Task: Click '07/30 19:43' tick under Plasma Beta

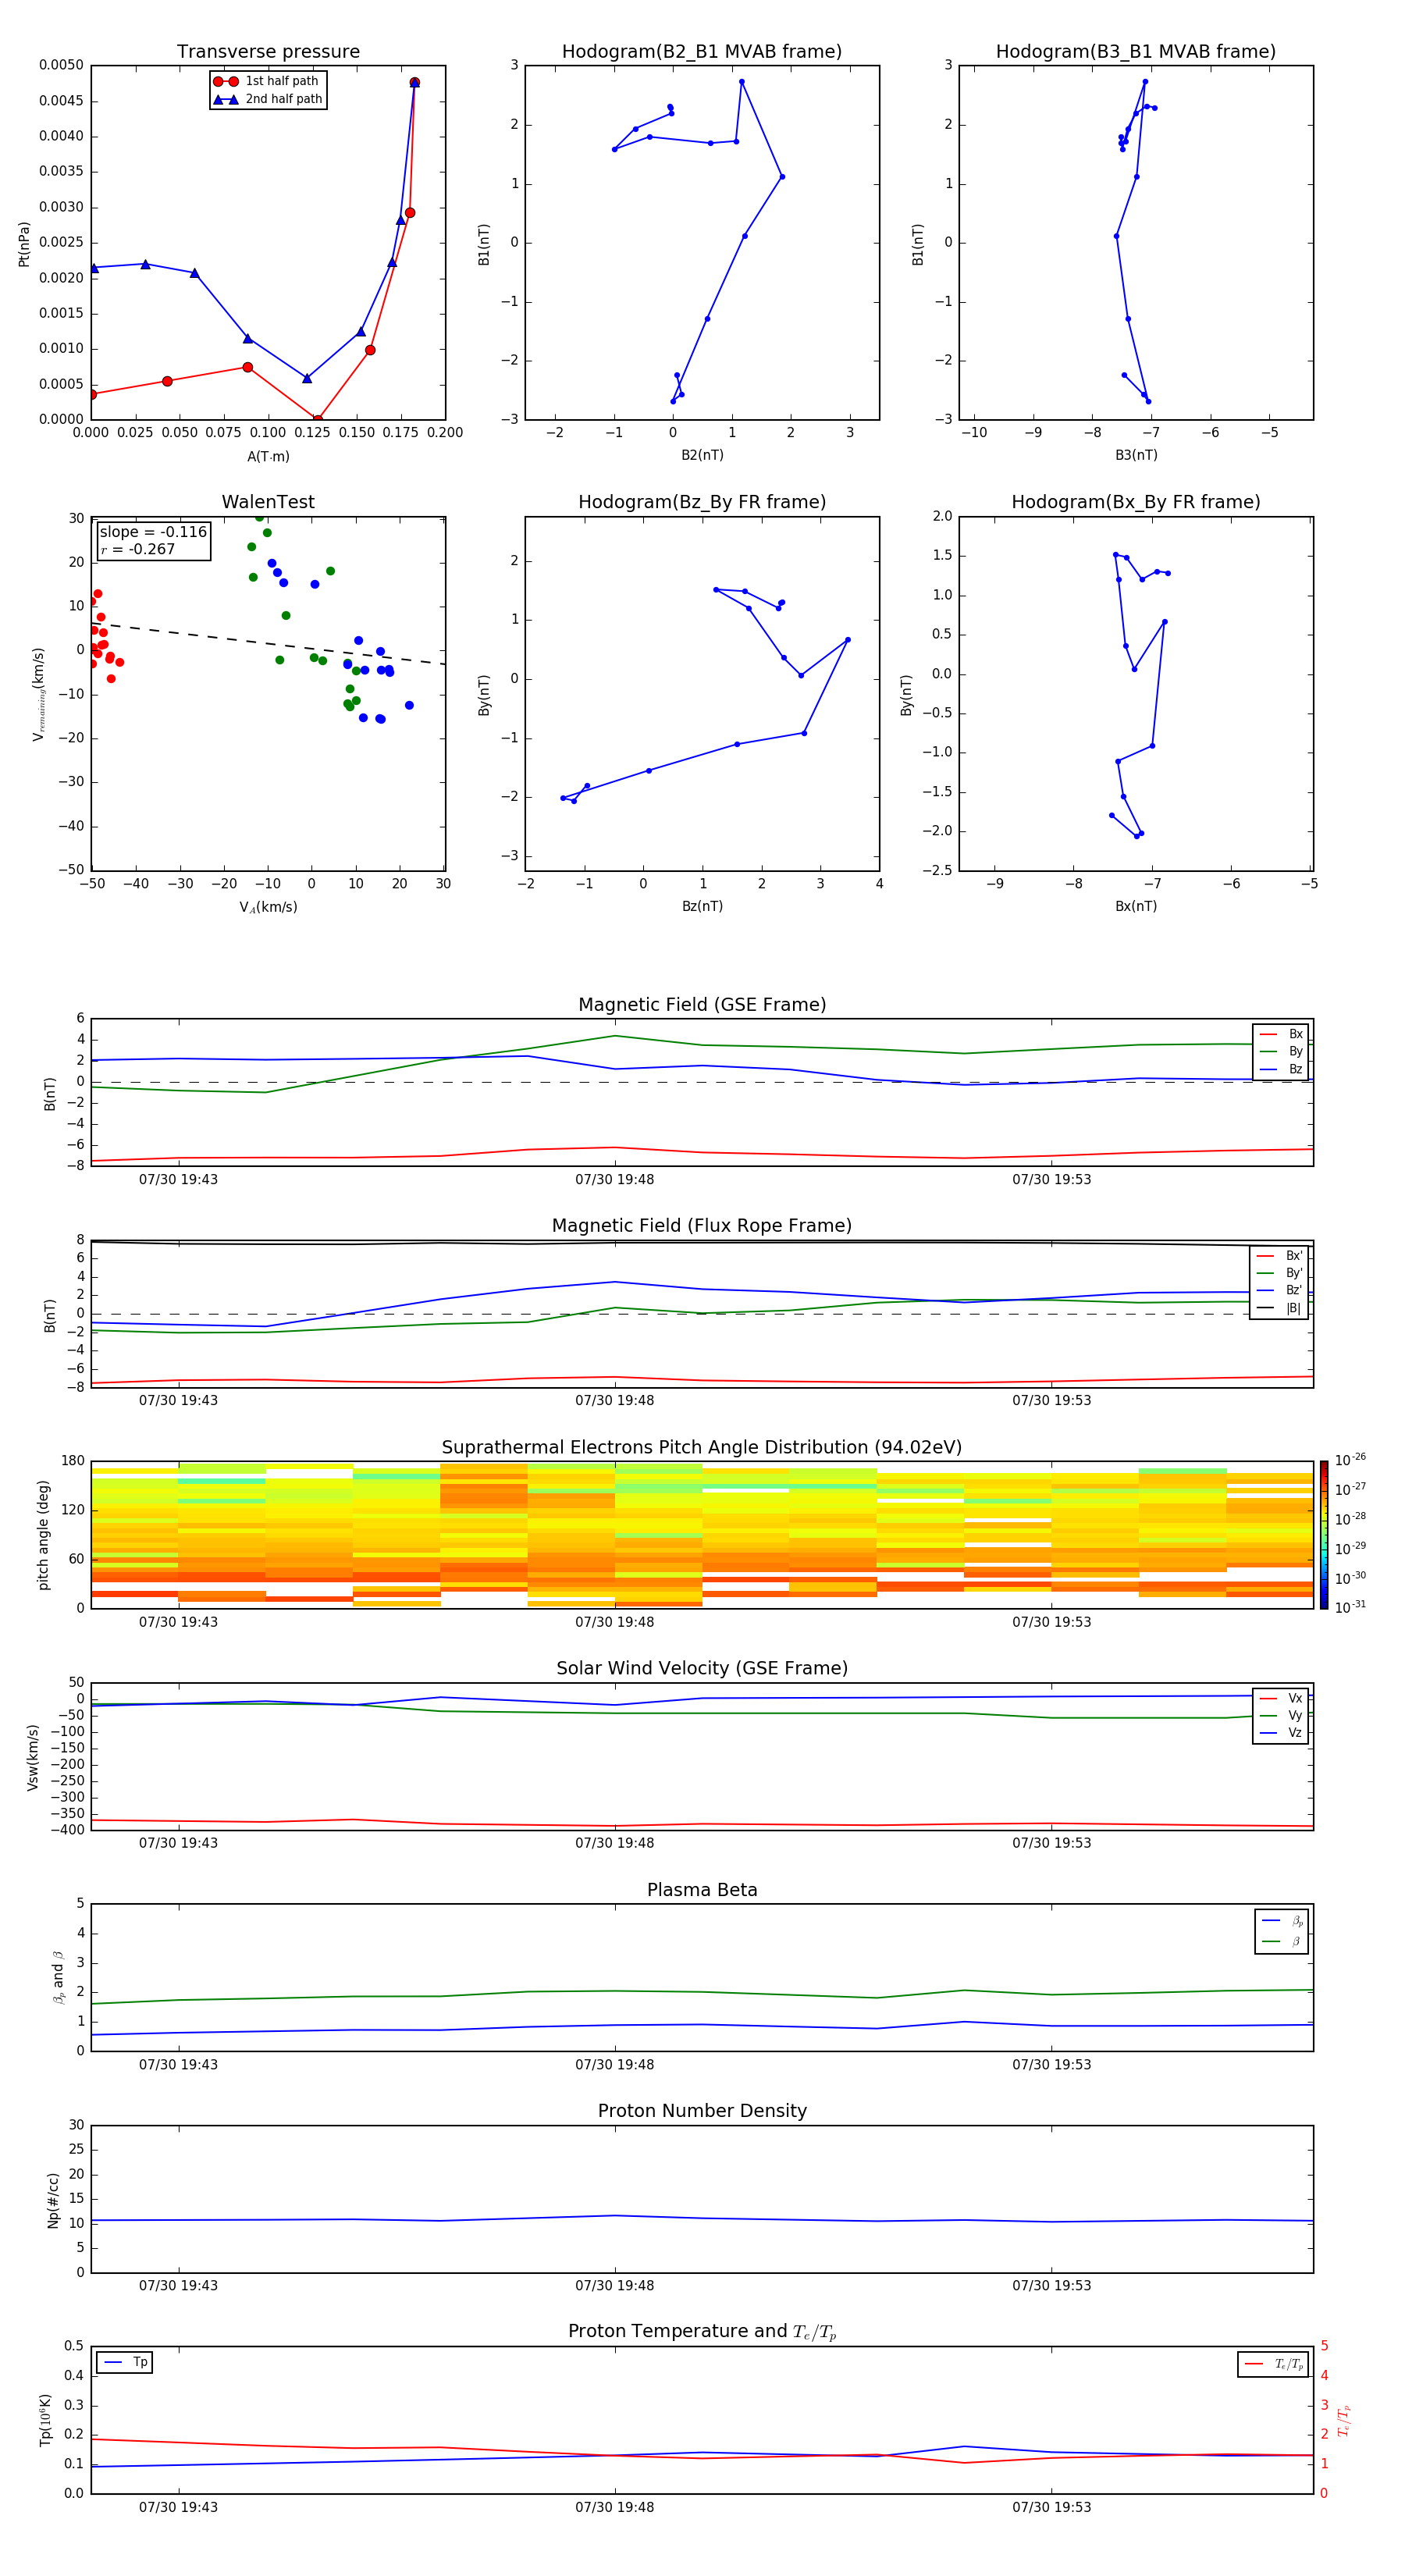Action: (178, 2065)
